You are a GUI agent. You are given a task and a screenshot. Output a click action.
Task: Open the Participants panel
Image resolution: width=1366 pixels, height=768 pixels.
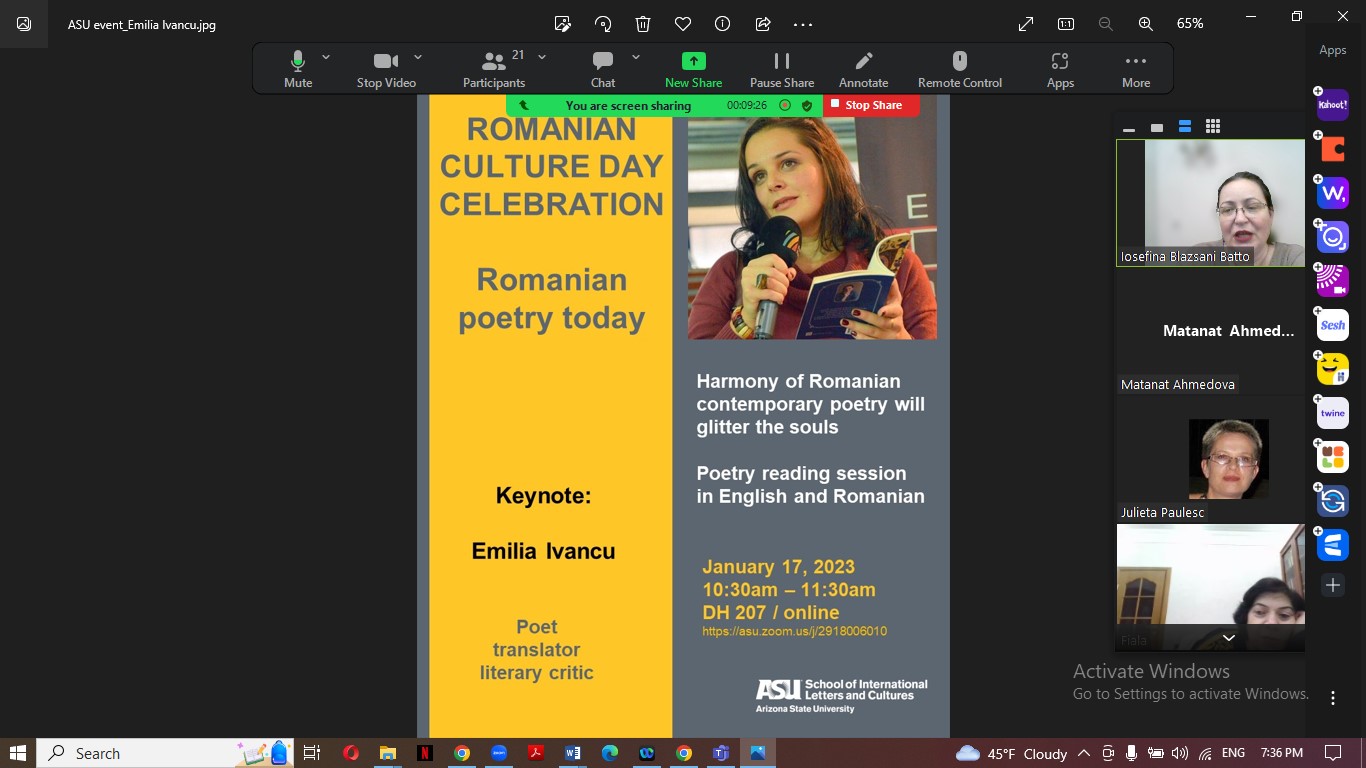tap(494, 69)
